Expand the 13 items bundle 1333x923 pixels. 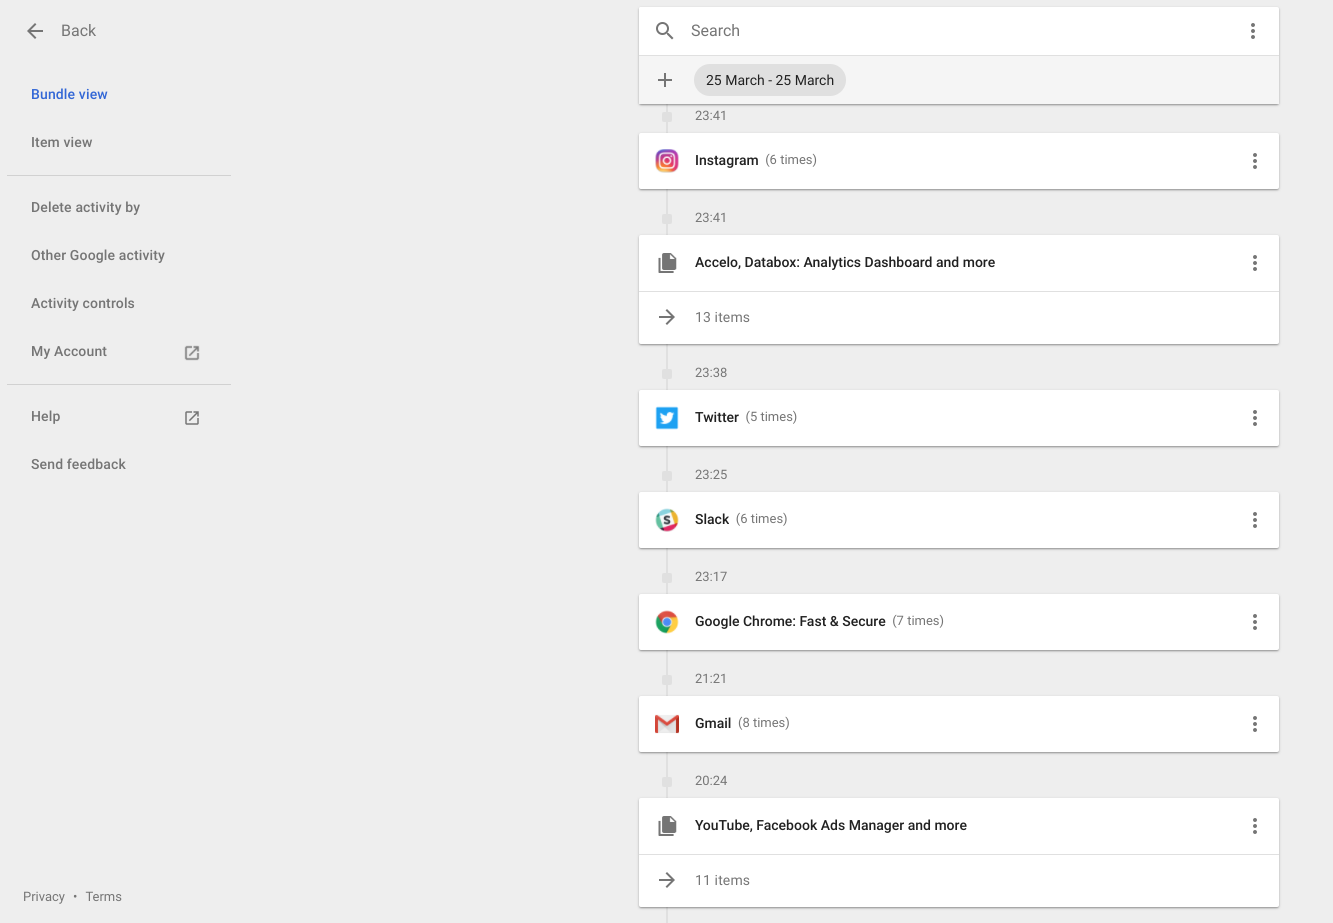point(722,318)
